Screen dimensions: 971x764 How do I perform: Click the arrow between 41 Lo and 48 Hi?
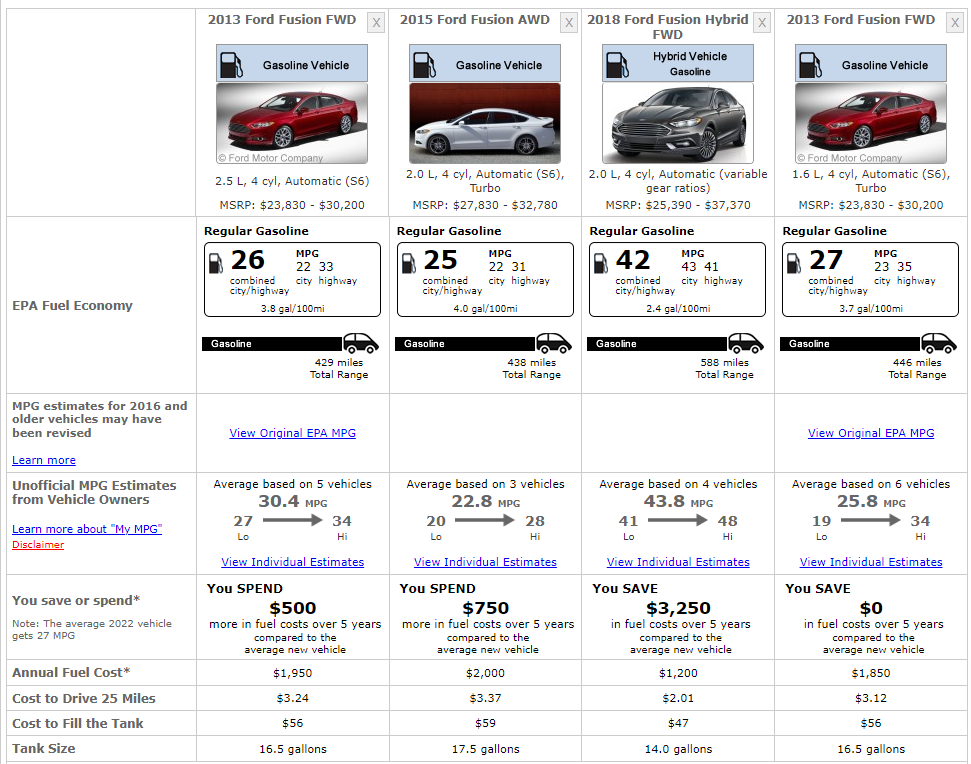click(677, 520)
